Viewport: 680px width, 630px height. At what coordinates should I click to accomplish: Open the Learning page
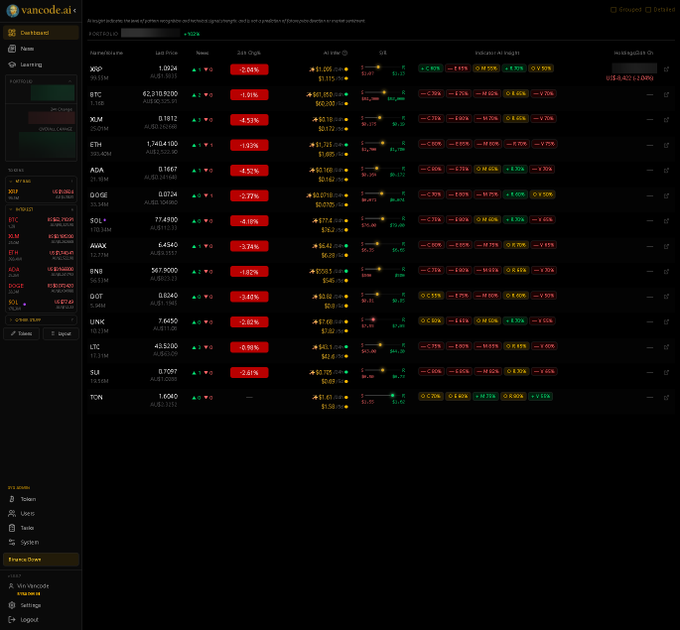(41, 65)
